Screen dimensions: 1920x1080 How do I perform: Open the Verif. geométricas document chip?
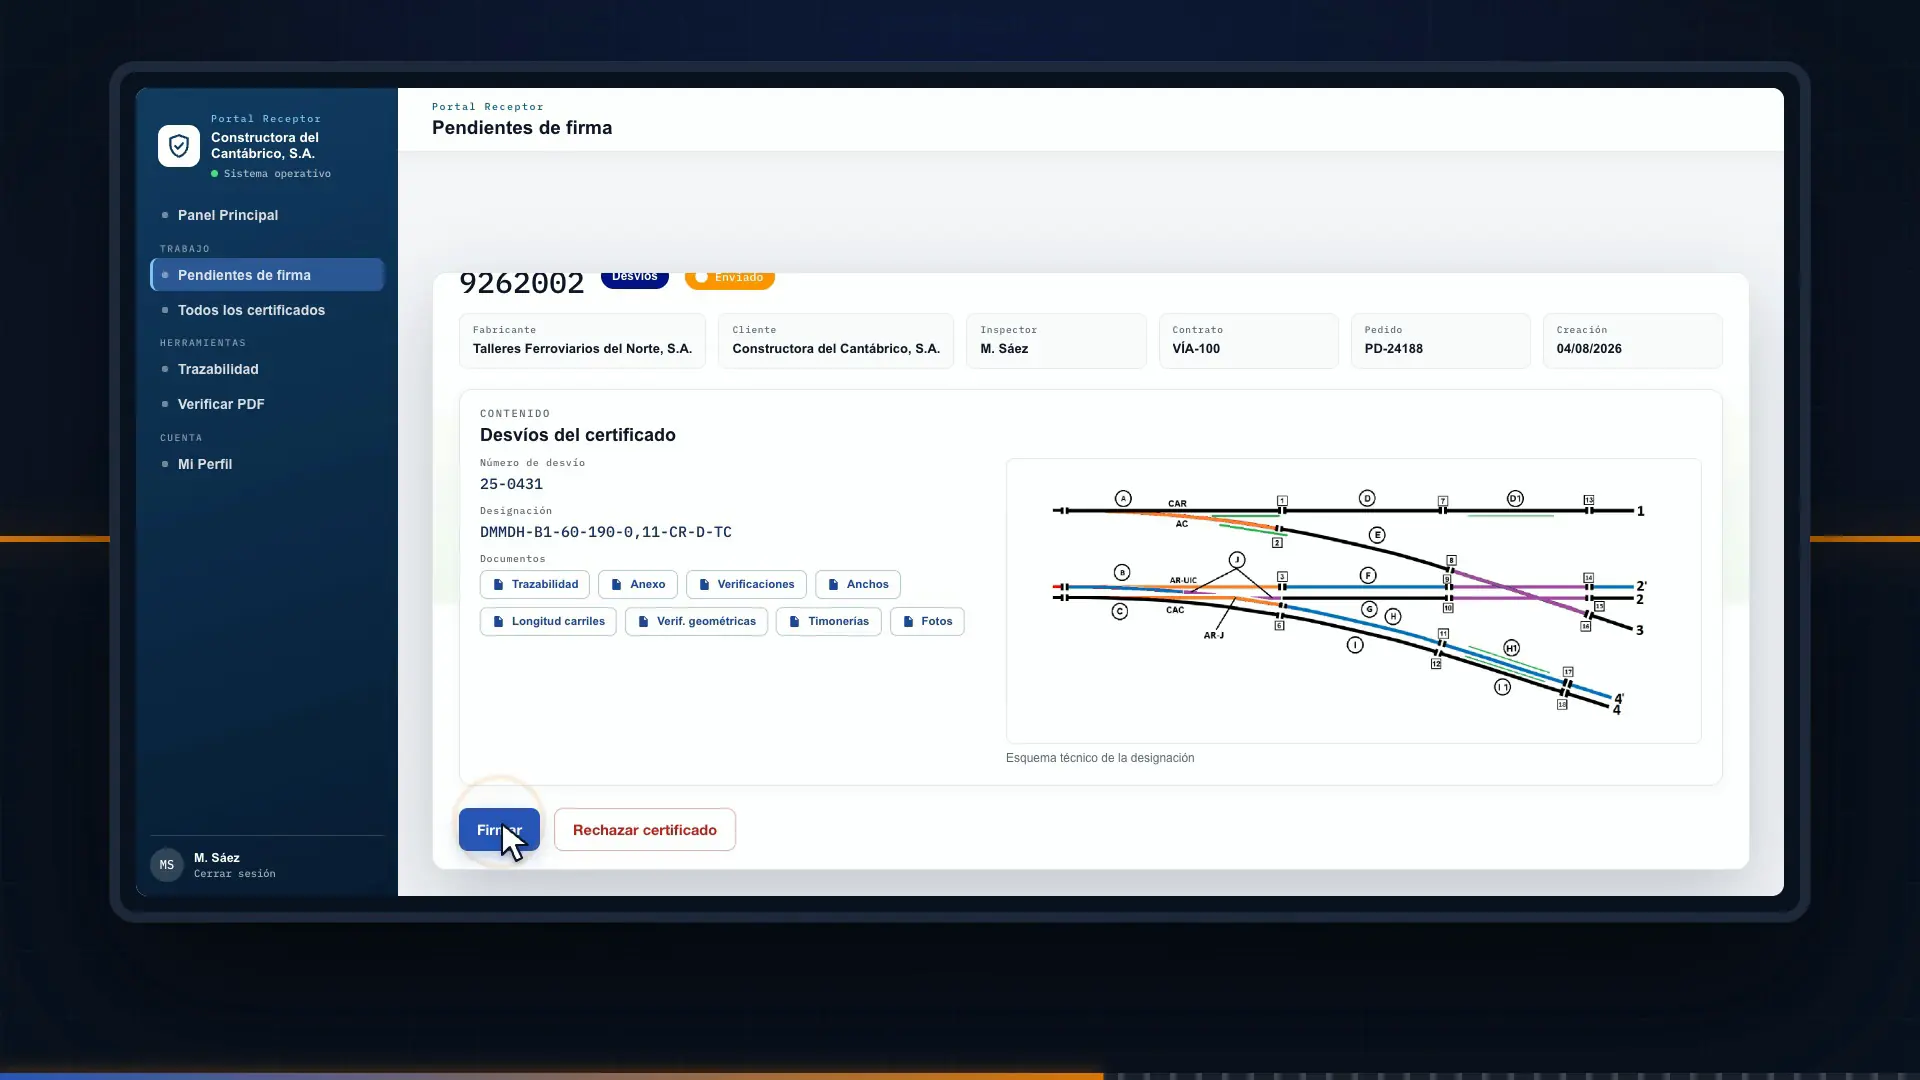[x=696, y=621]
